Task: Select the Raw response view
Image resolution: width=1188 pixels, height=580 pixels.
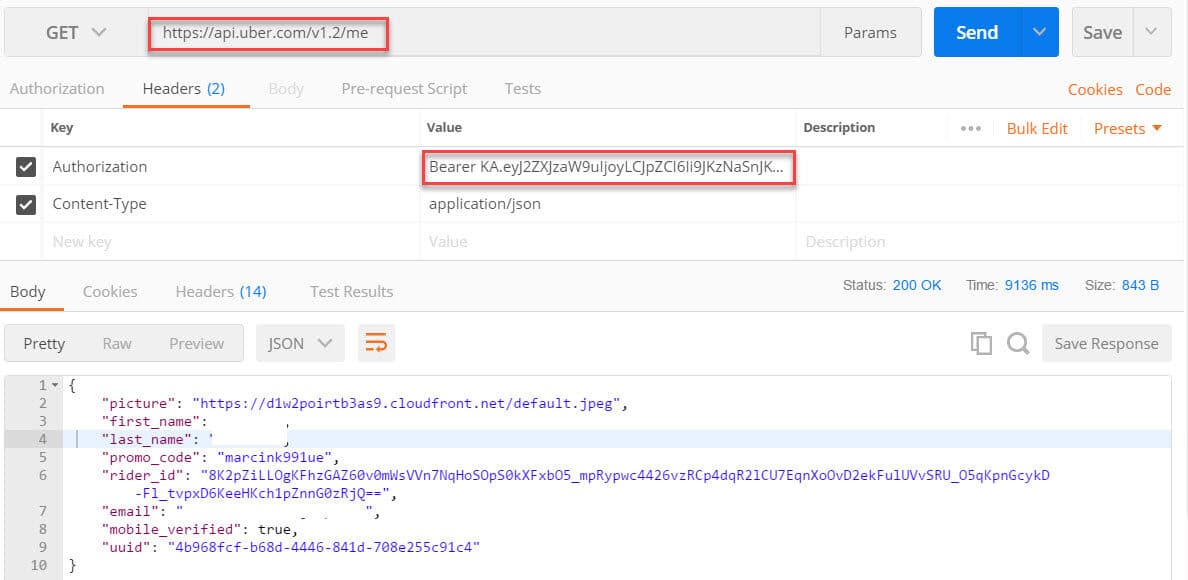Action: (117, 343)
